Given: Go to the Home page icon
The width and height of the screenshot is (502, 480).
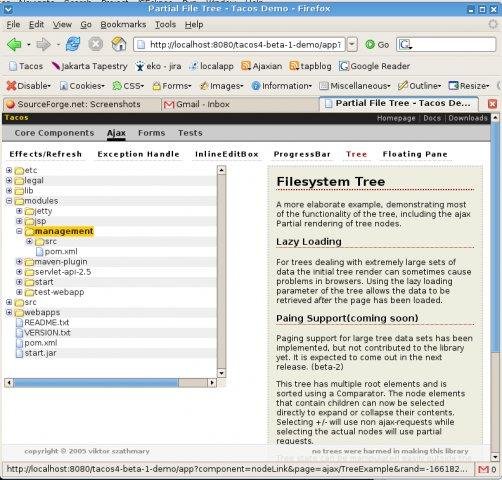Looking at the screenshot, I should (x=119, y=44).
